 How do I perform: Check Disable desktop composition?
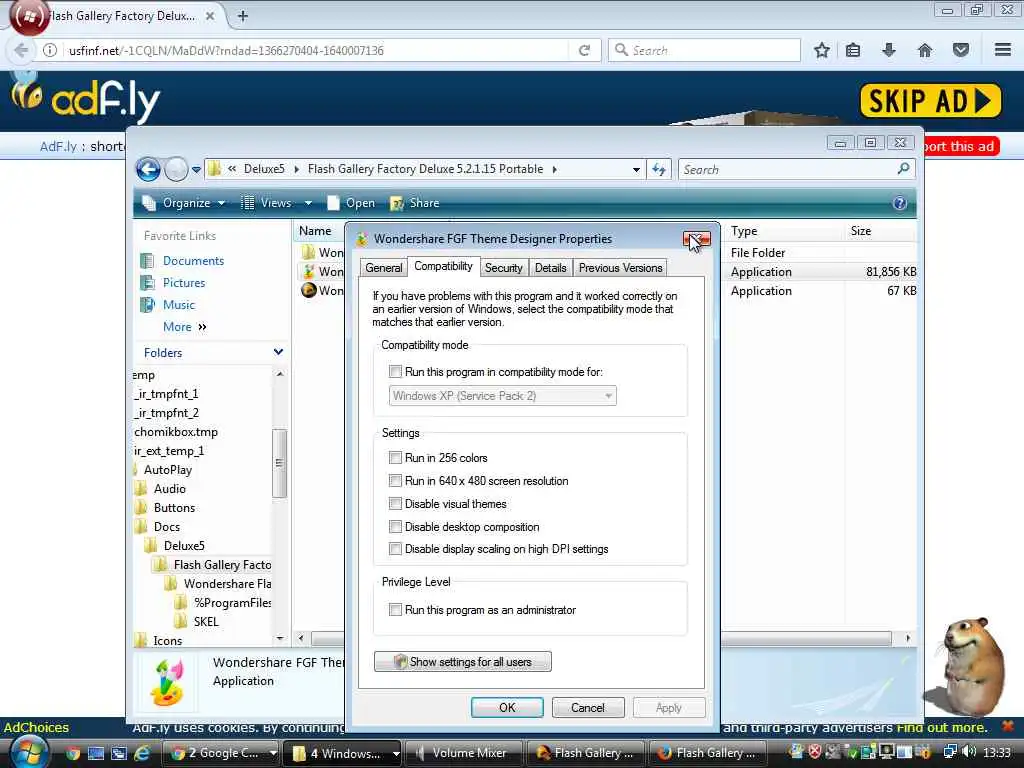(x=395, y=526)
